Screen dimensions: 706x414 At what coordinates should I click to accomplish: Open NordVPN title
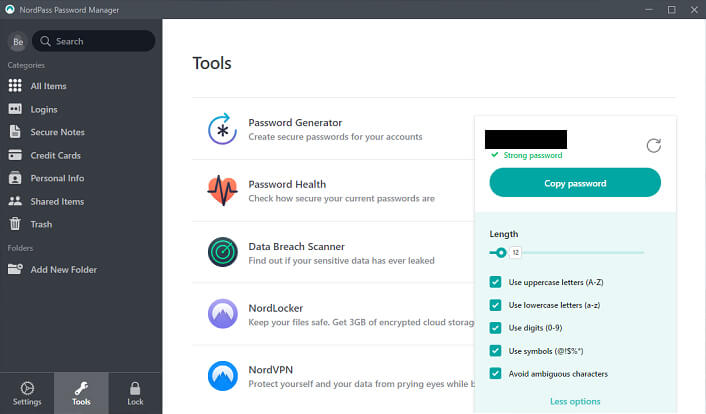coord(271,370)
